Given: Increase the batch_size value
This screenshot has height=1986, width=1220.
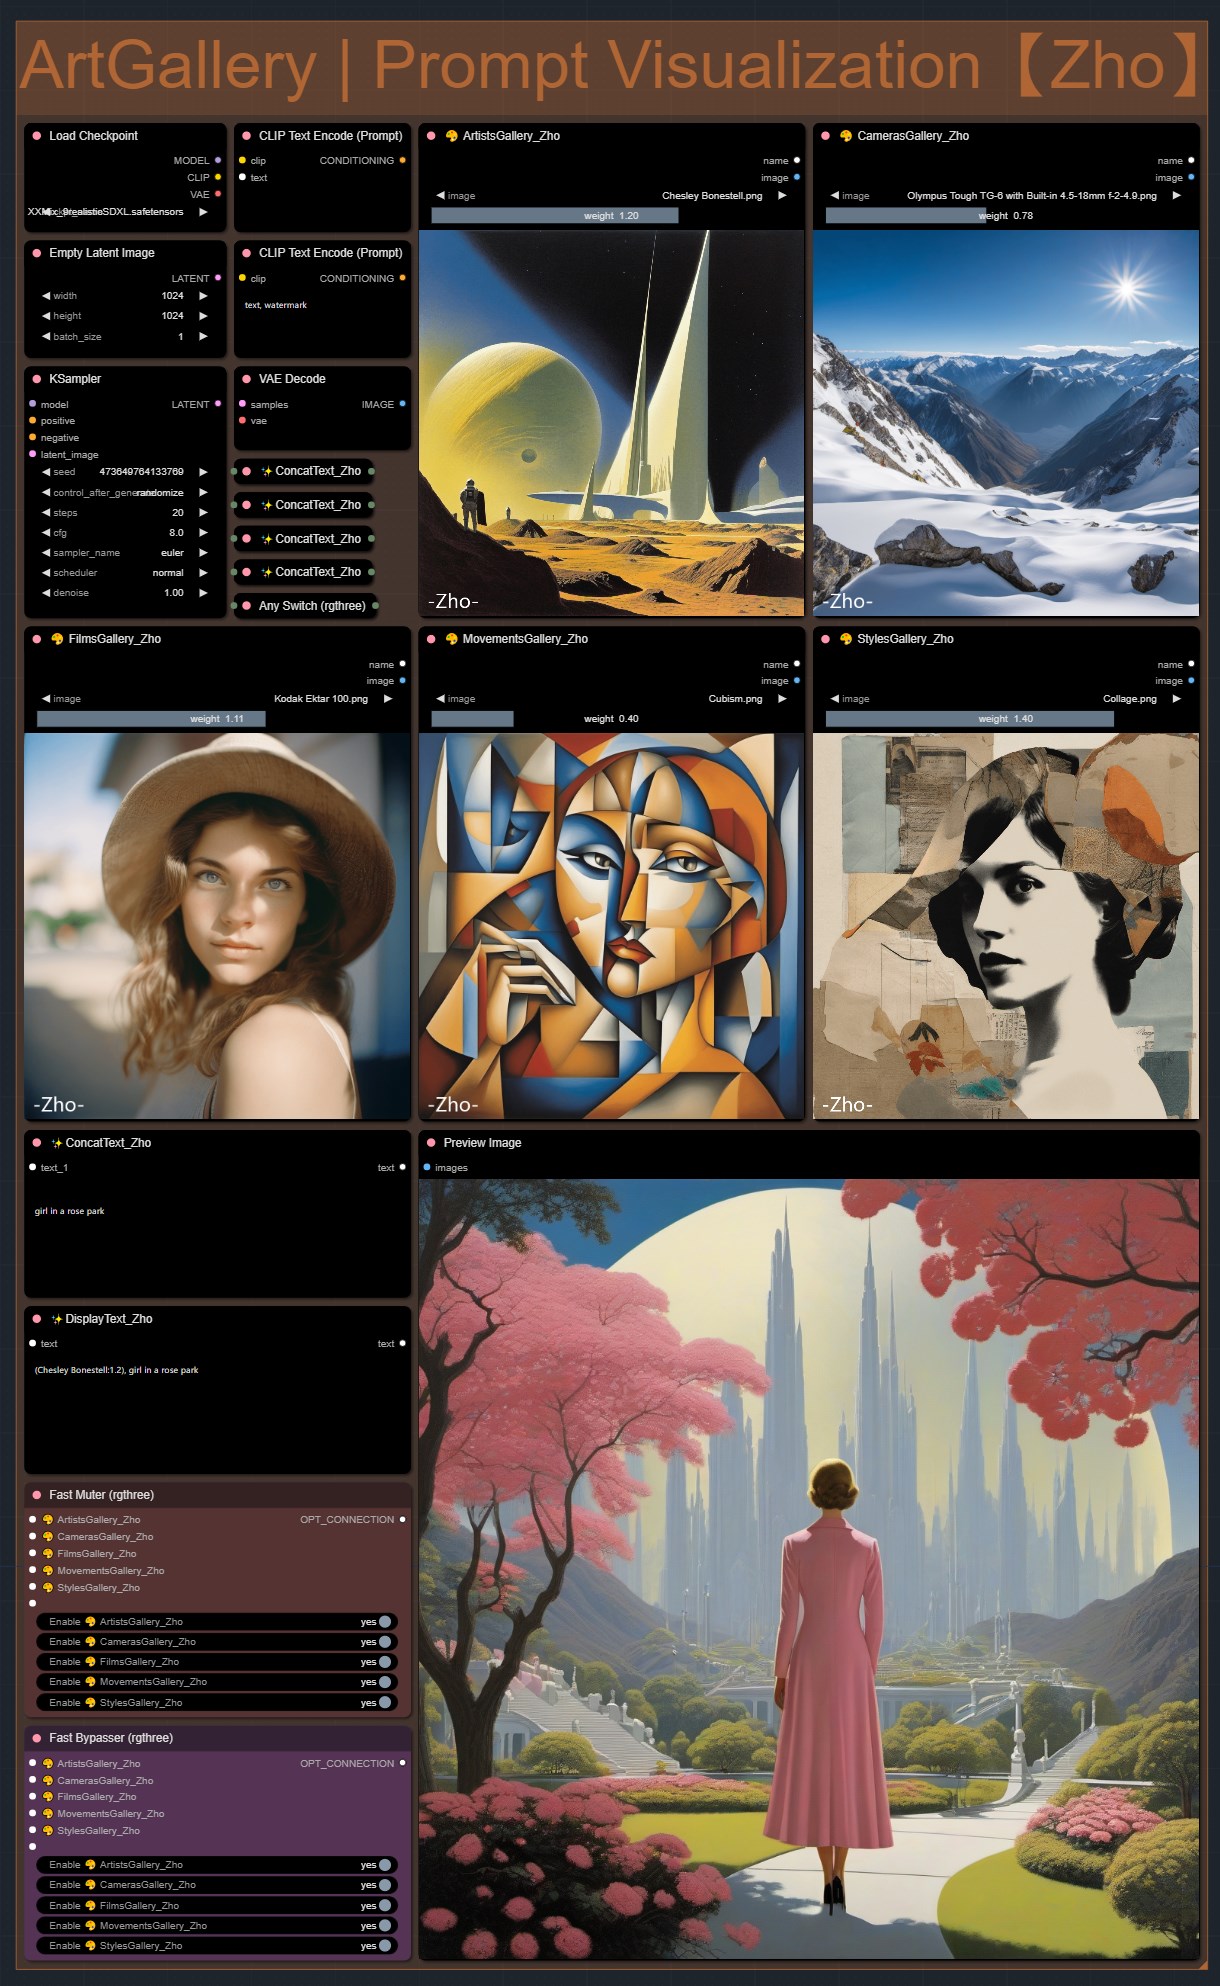Looking at the screenshot, I should pos(203,337).
